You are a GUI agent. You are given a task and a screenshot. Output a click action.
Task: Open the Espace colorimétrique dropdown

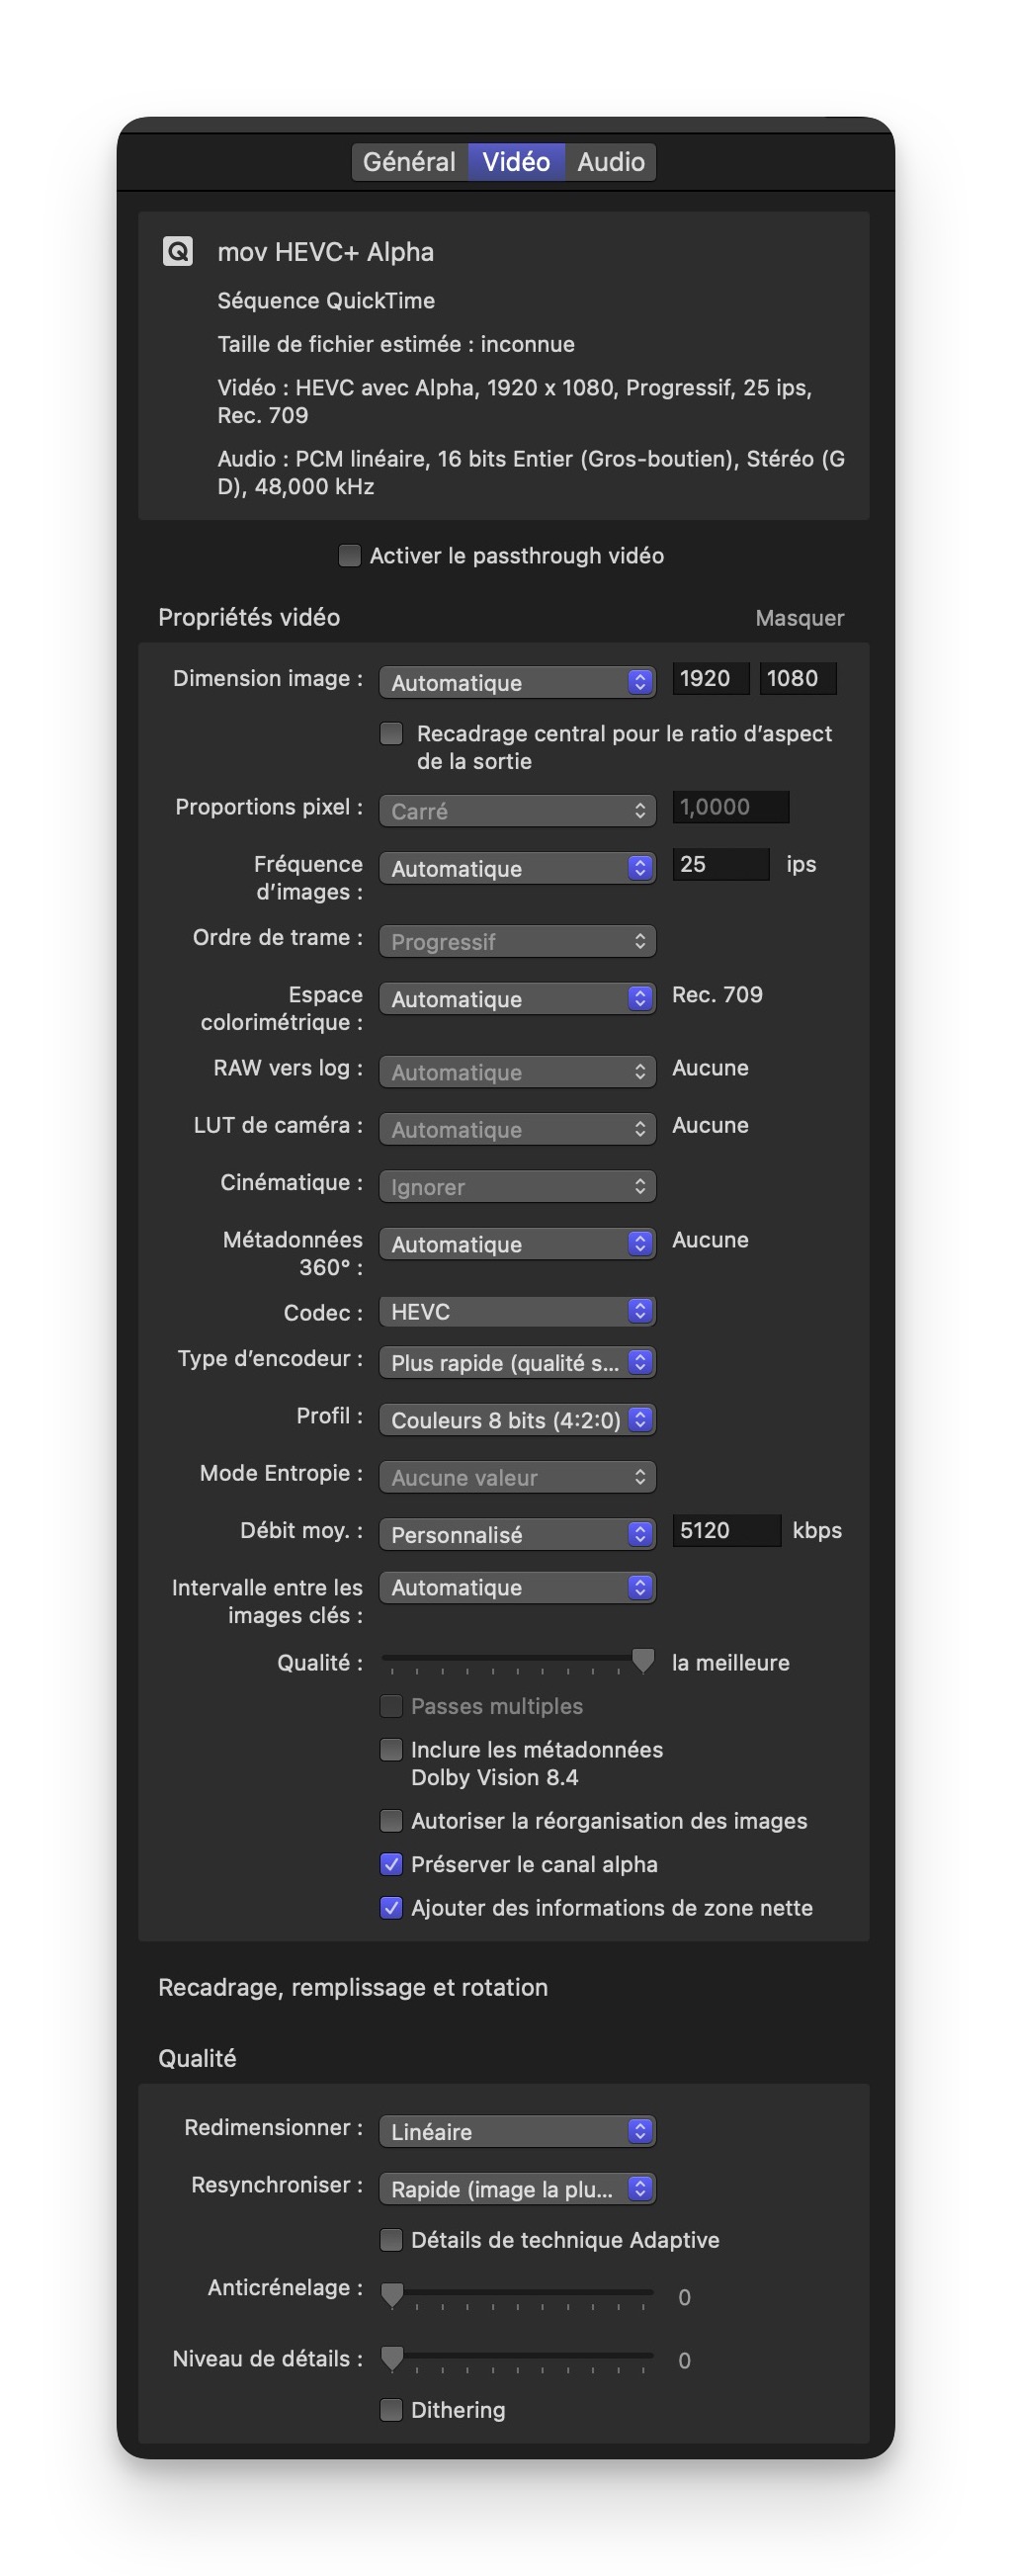(x=517, y=998)
